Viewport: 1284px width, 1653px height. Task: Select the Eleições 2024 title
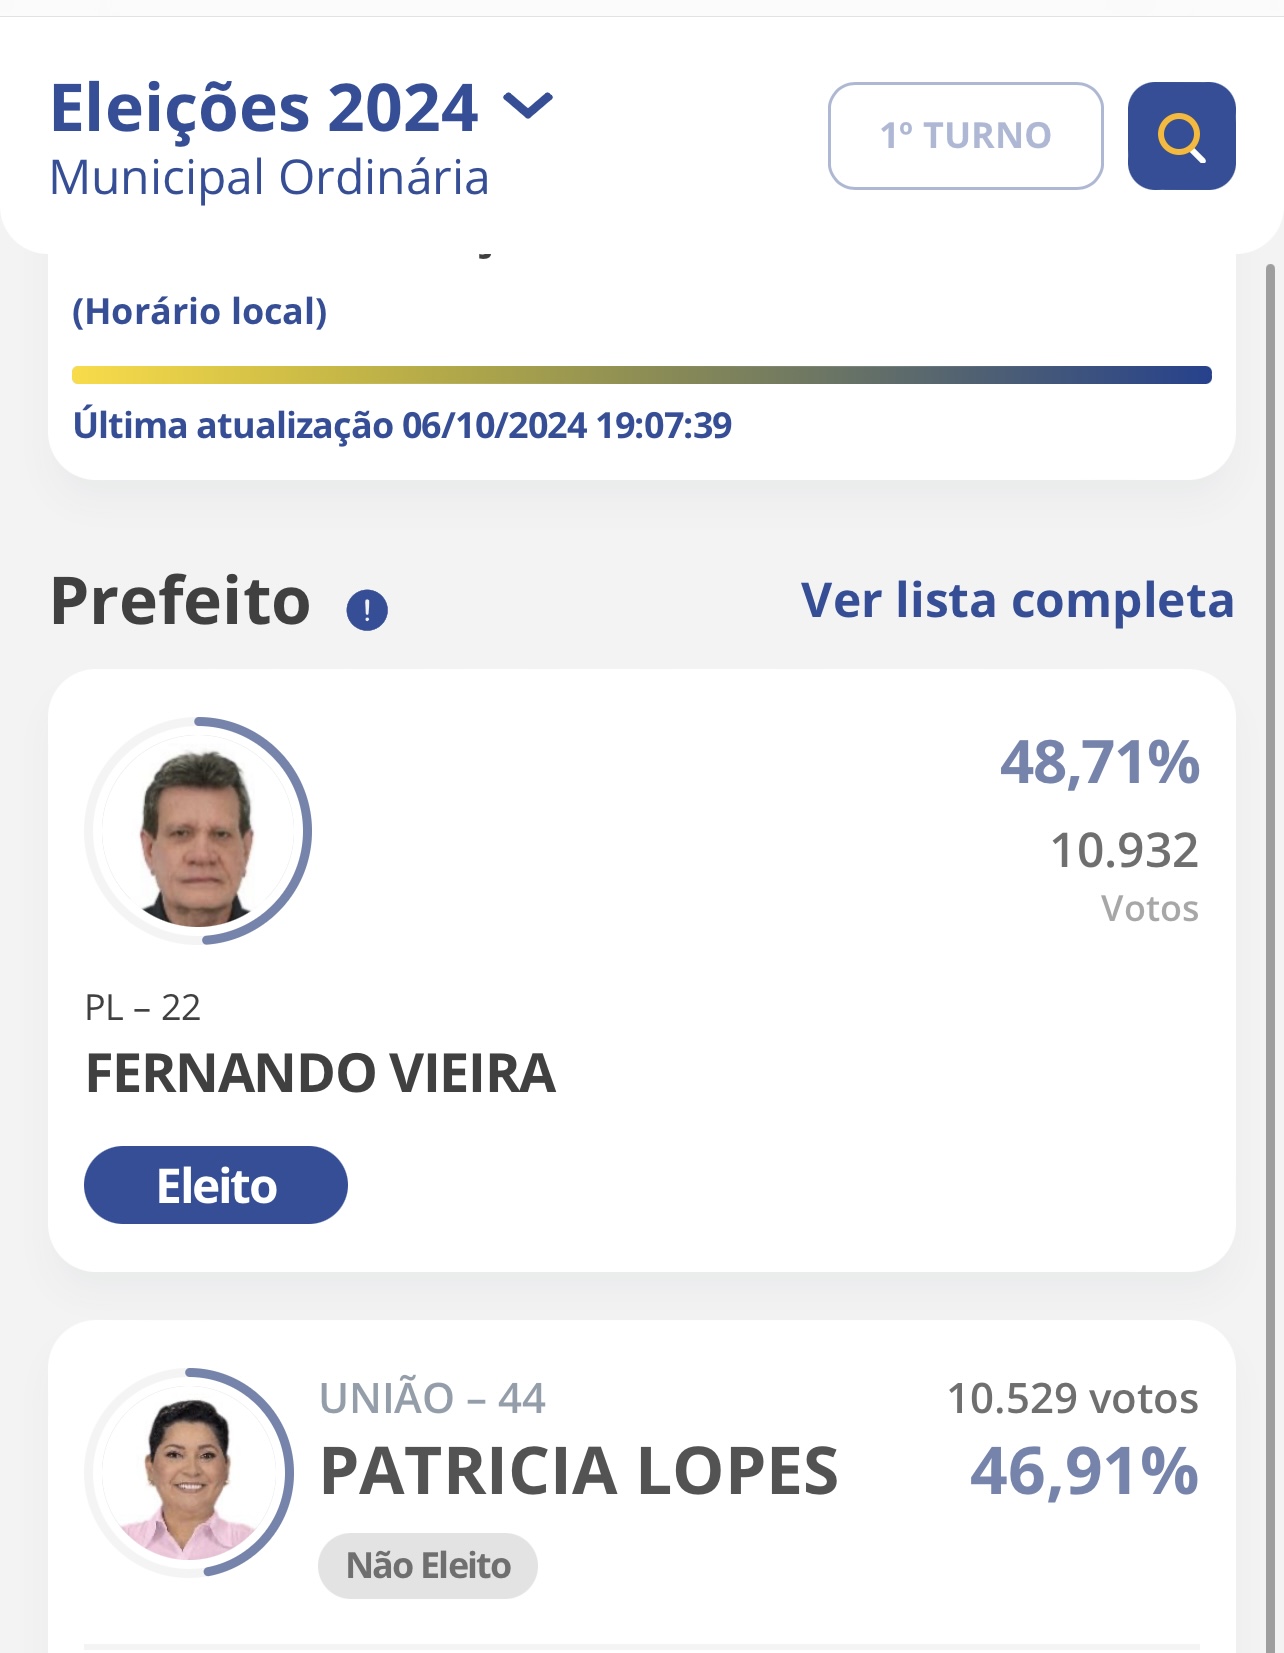coord(264,108)
